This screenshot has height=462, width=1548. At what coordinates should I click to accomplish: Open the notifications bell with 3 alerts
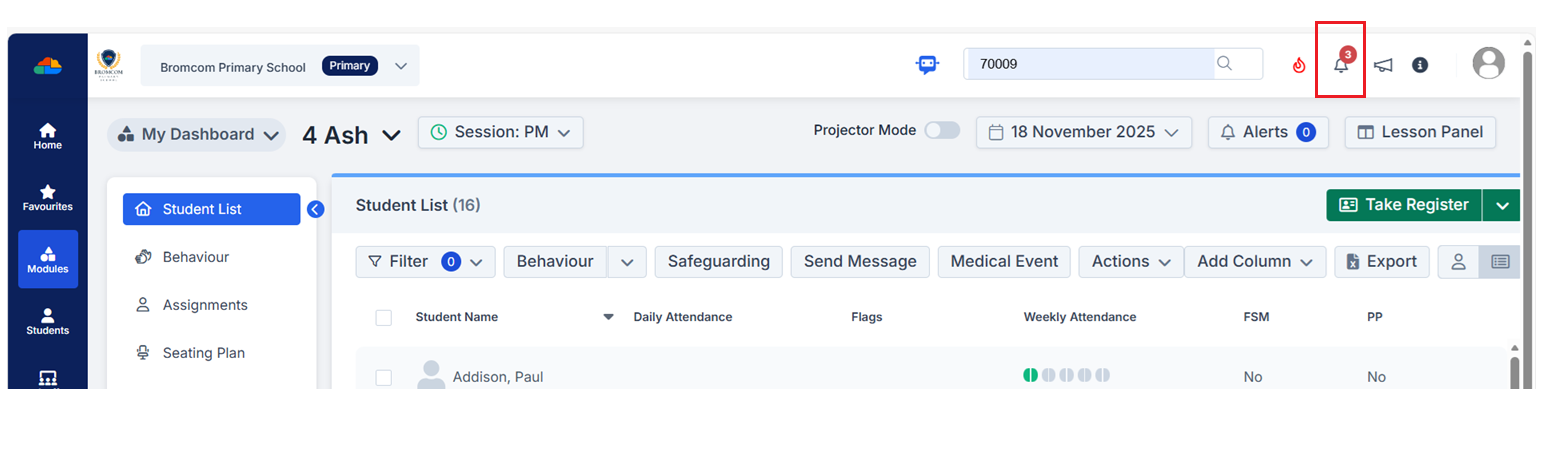click(x=1341, y=65)
